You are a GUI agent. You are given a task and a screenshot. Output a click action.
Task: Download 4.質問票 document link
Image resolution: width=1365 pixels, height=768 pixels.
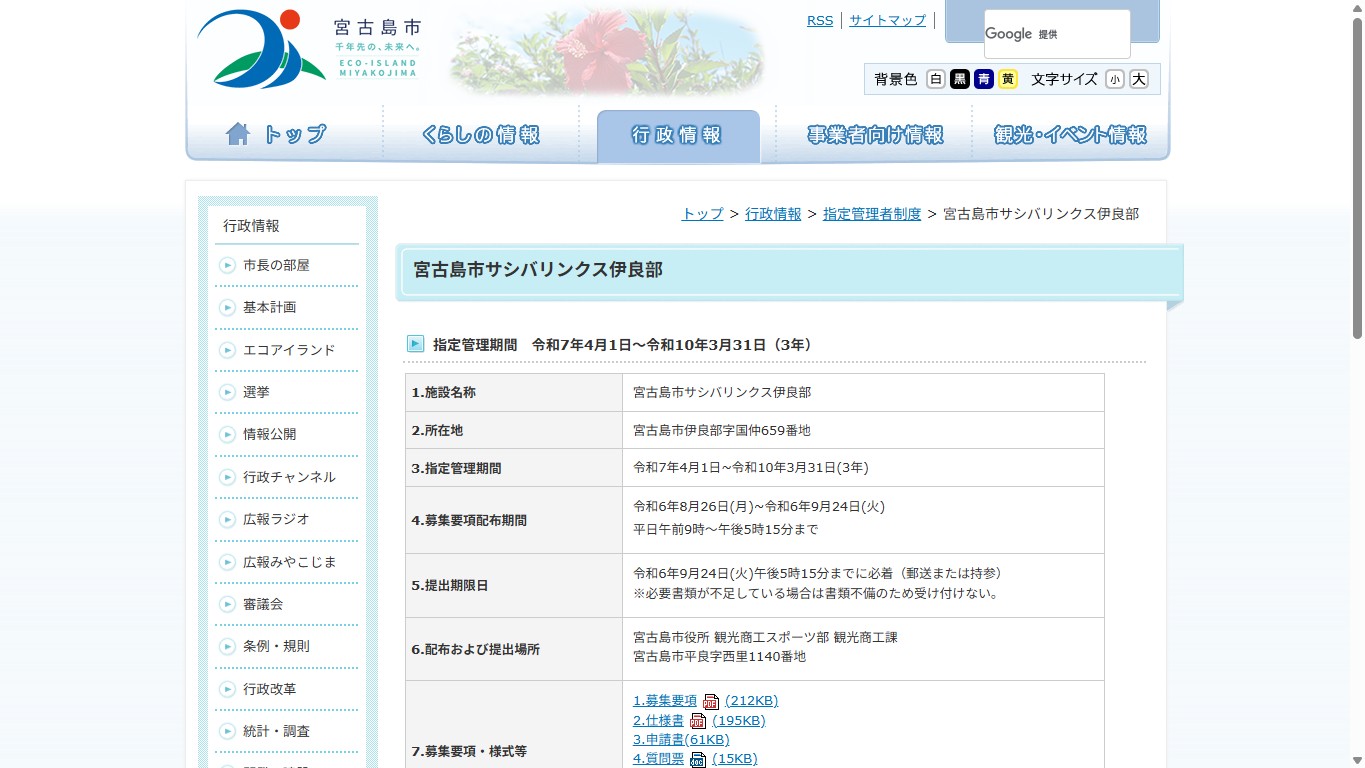[x=658, y=759]
